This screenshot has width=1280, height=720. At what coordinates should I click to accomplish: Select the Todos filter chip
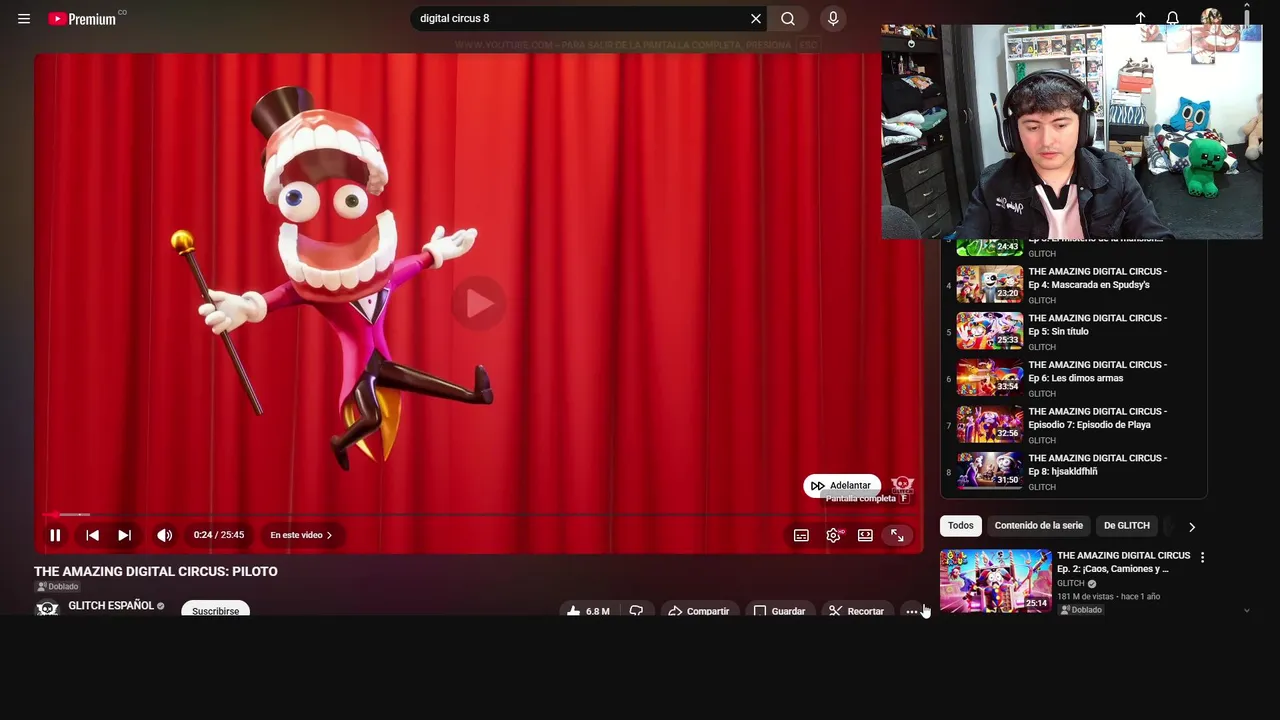point(960,526)
